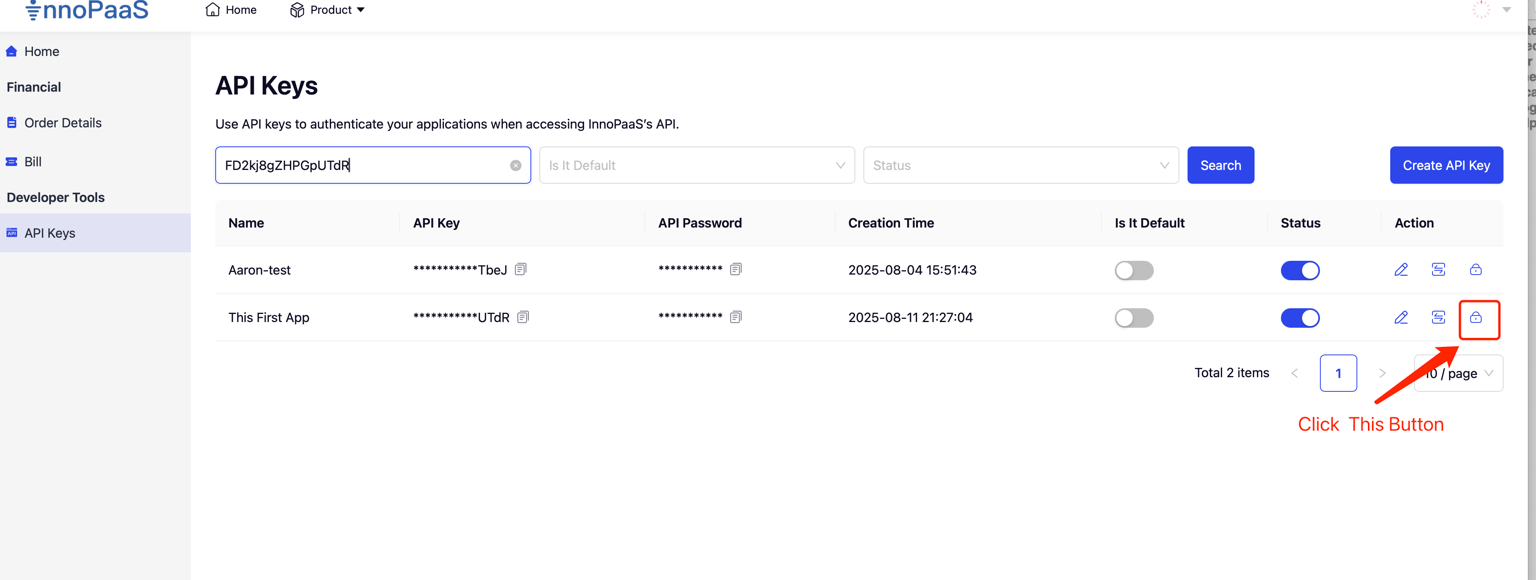Click the reset icon for This First App
This screenshot has height=580, width=1536.
click(x=1438, y=318)
